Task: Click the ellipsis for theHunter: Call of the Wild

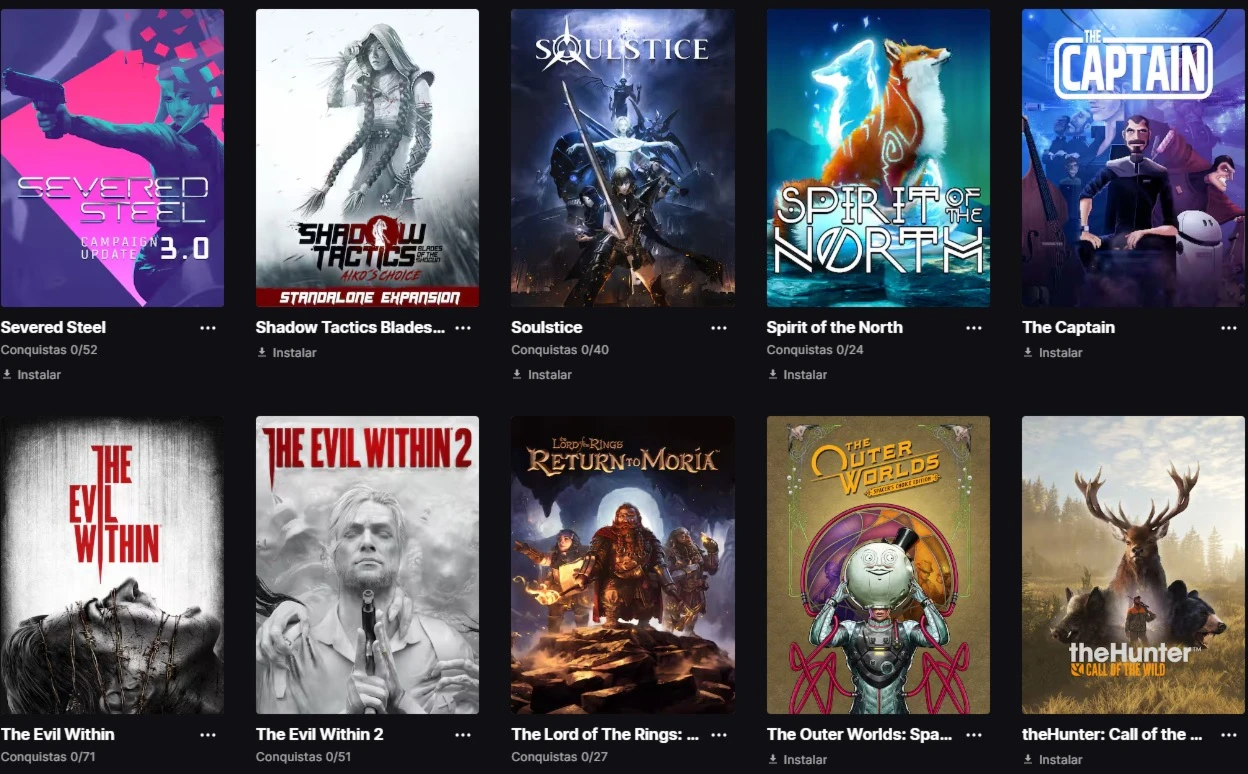Action: (x=1229, y=735)
